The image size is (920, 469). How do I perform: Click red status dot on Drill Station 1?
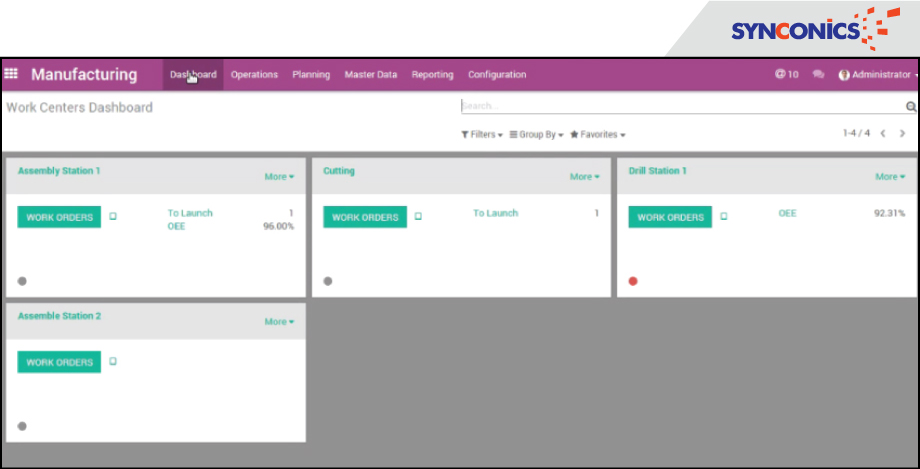click(633, 281)
